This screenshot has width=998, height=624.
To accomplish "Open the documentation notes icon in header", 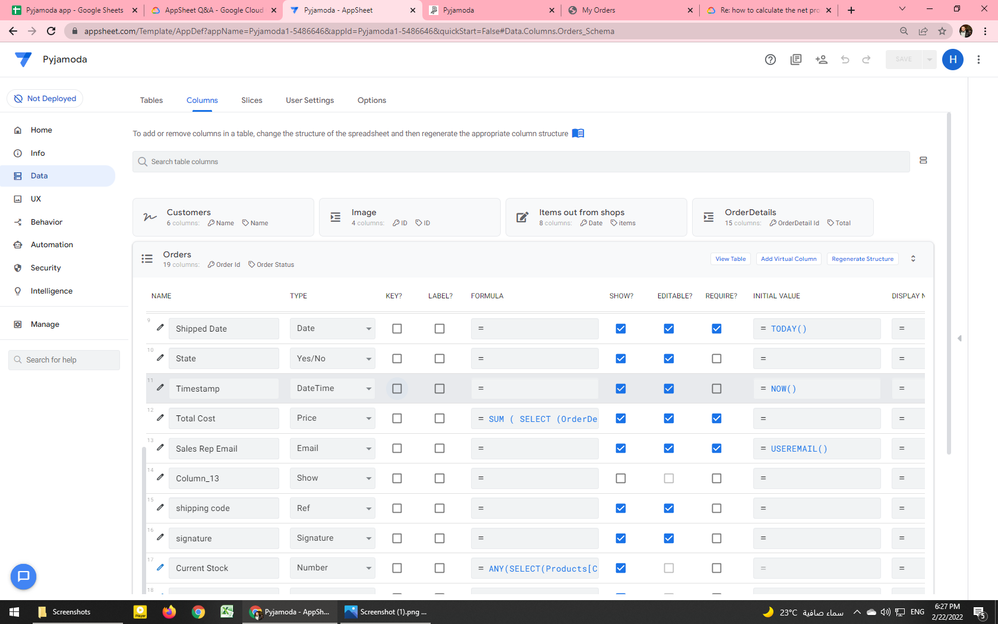I will pyautogui.click(x=796, y=59).
